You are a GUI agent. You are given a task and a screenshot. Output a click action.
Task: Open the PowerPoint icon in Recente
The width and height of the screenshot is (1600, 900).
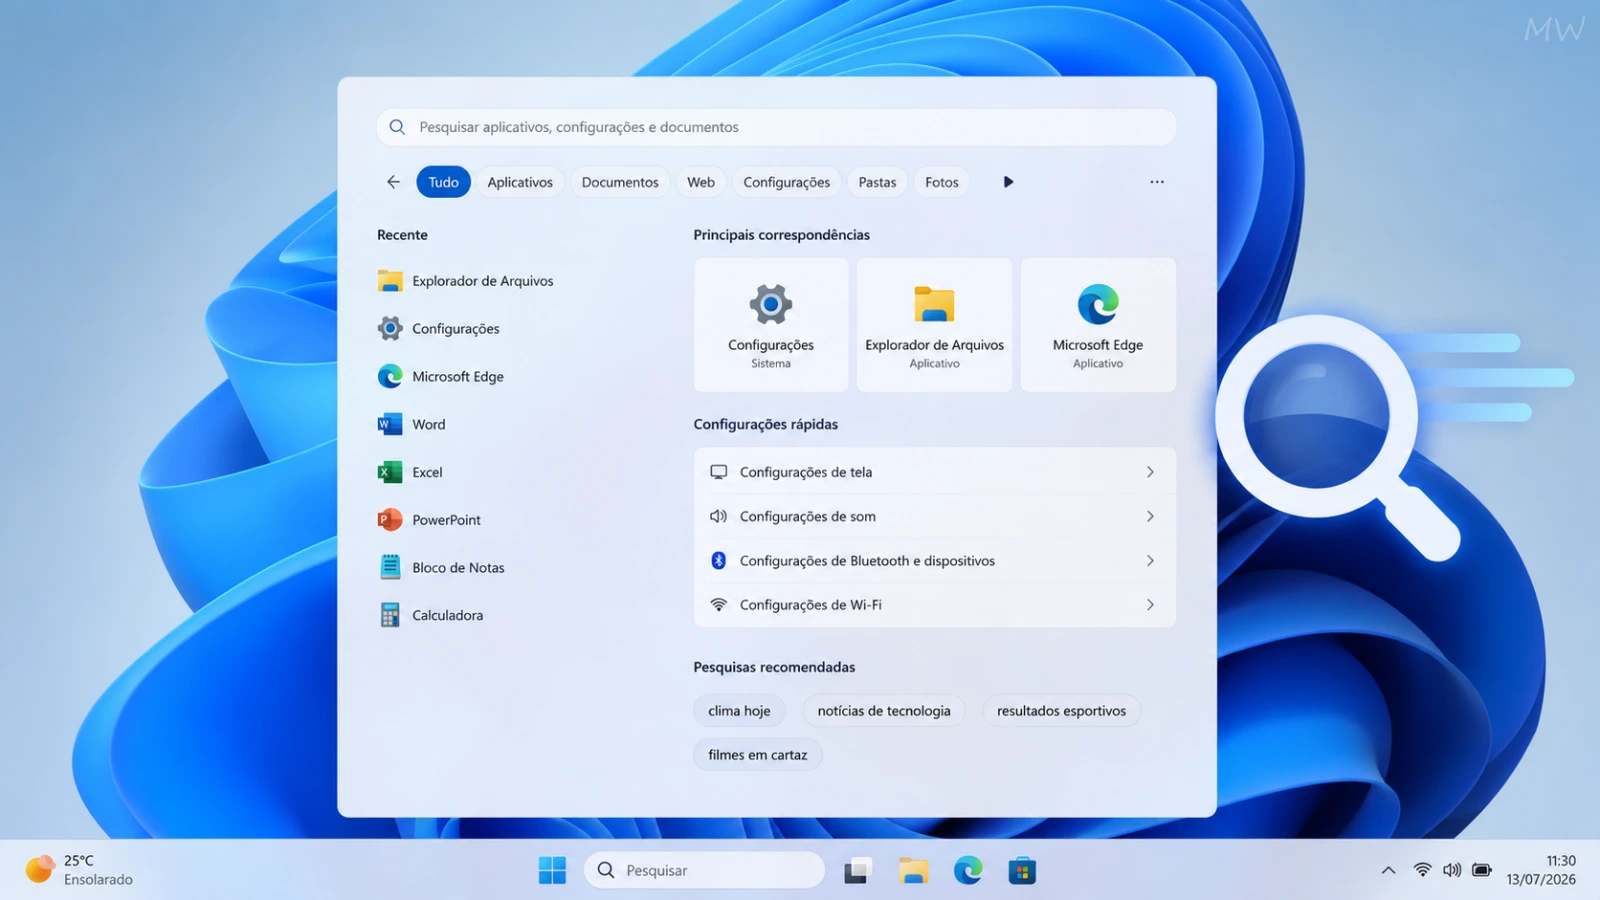pos(390,520)
